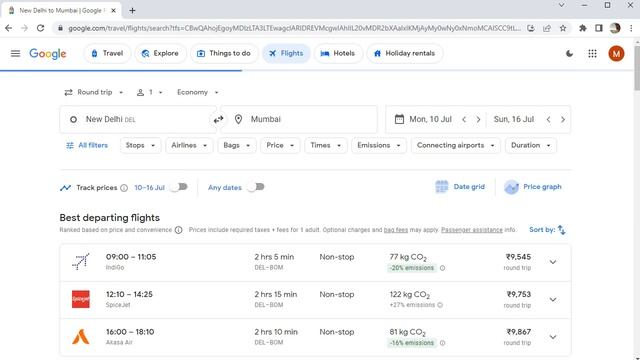Image resolution: width=640 pixels, height=360 pixels.
Task: Enable Track prices for 10–16 Jul
Action: click(179, 187)
